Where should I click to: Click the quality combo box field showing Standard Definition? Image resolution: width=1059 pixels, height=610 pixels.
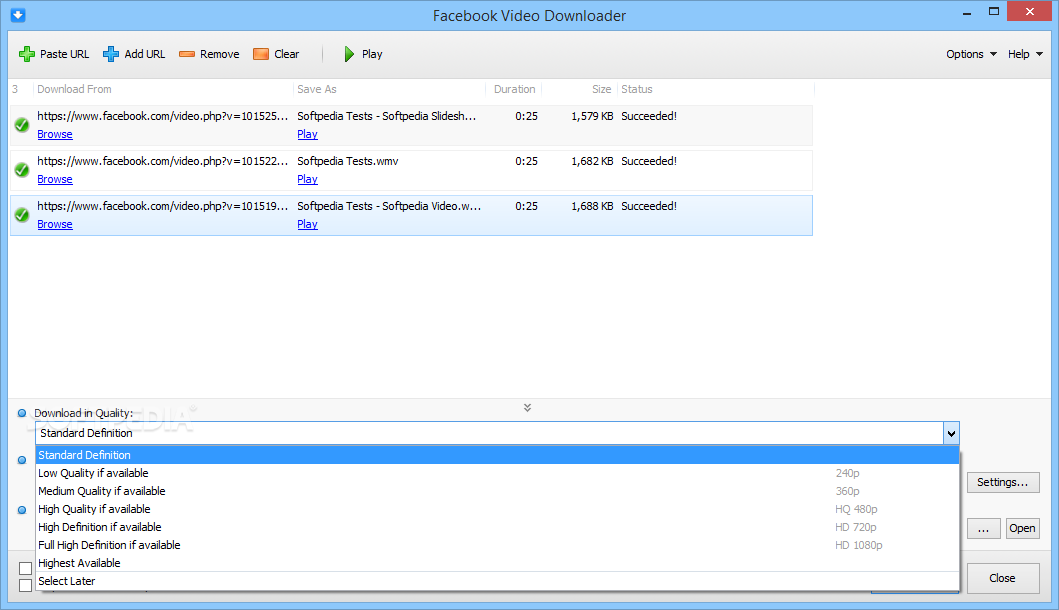coord(490,433)
